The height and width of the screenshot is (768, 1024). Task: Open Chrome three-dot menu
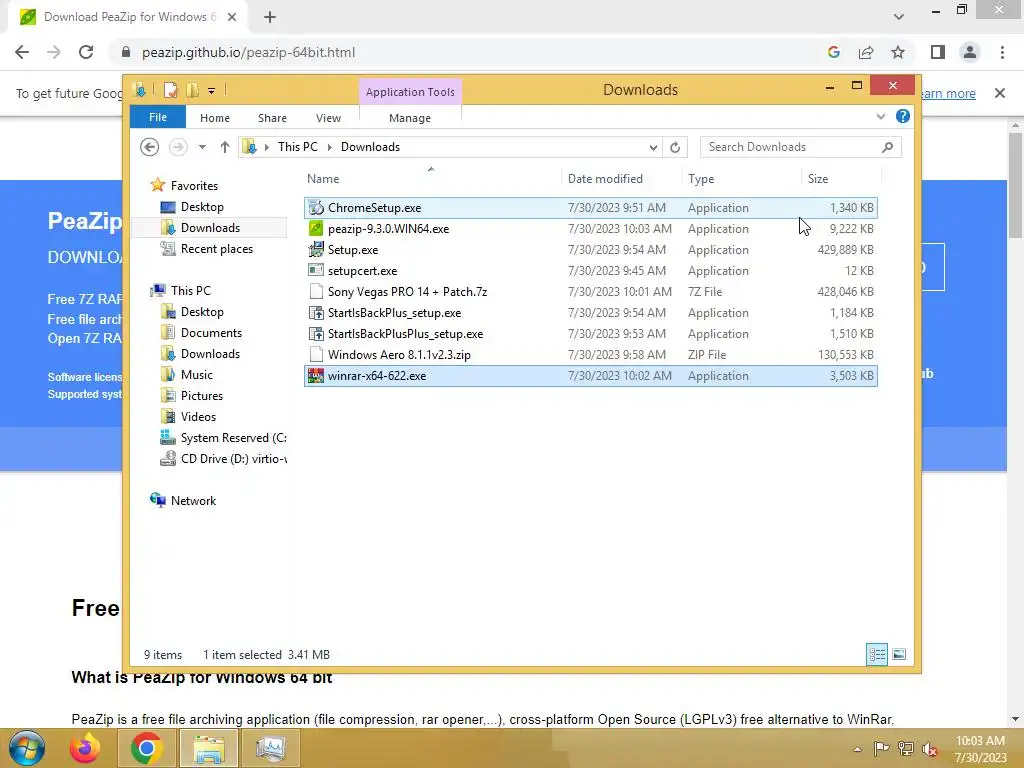(1002, 52)
